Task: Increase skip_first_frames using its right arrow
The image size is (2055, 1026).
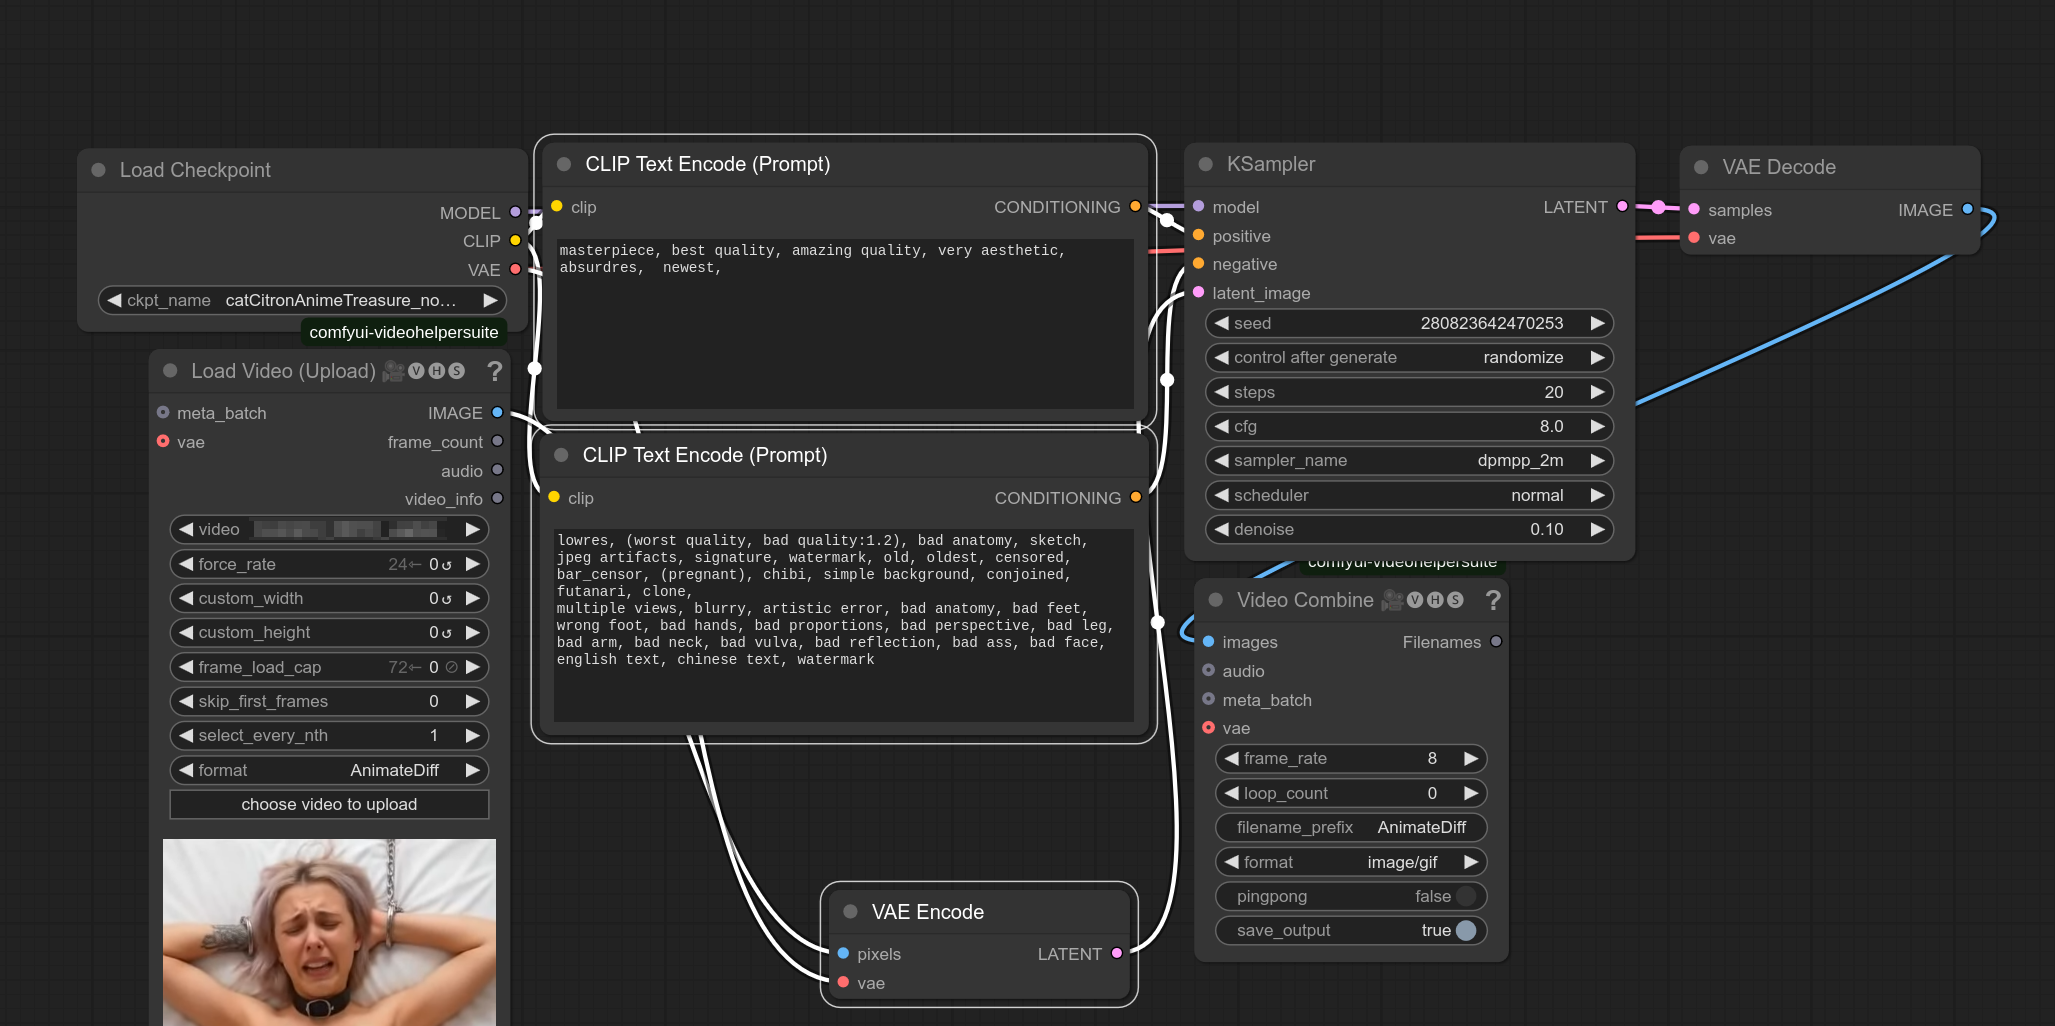Action: (473, 701)
